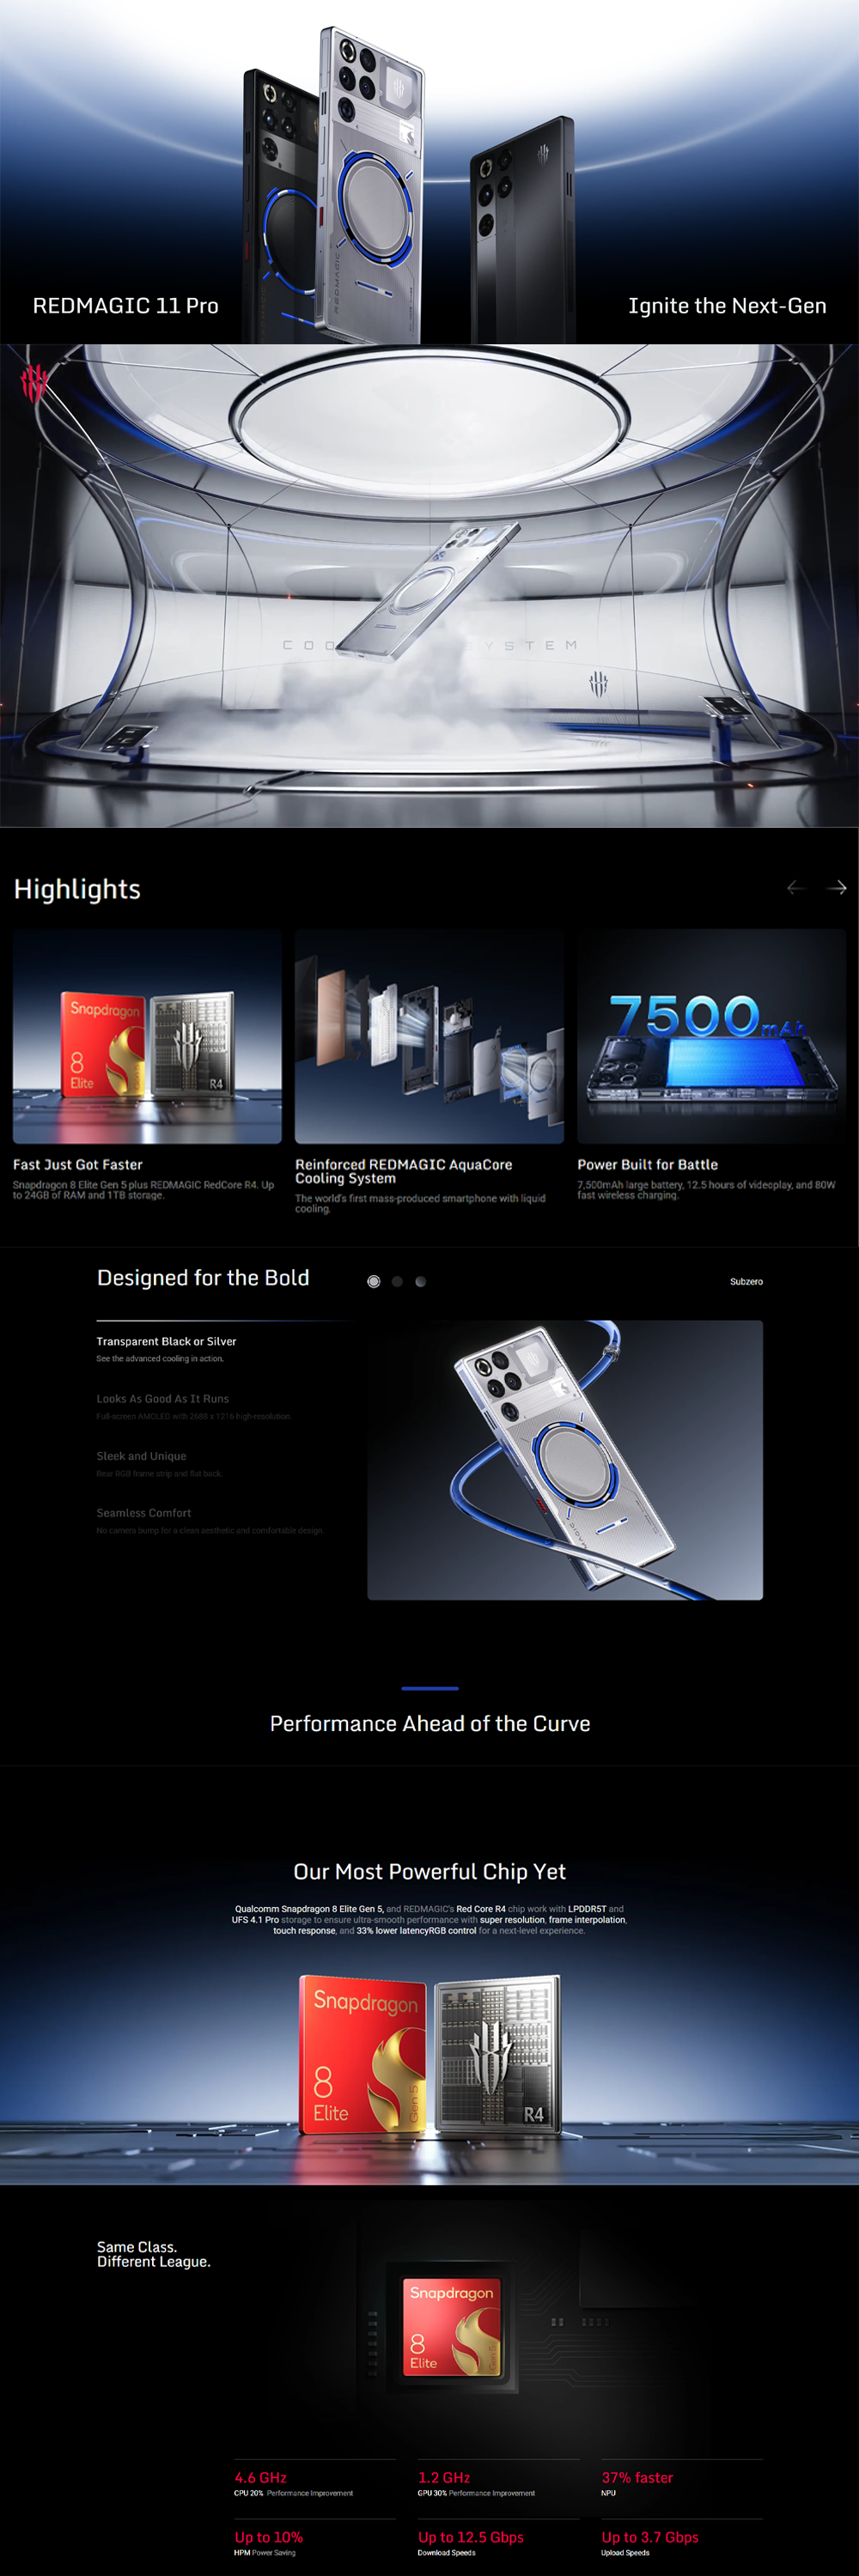Select the second design carousel dot
This screenshot has width=859, height=2576.
click(x=397, y=1281)
